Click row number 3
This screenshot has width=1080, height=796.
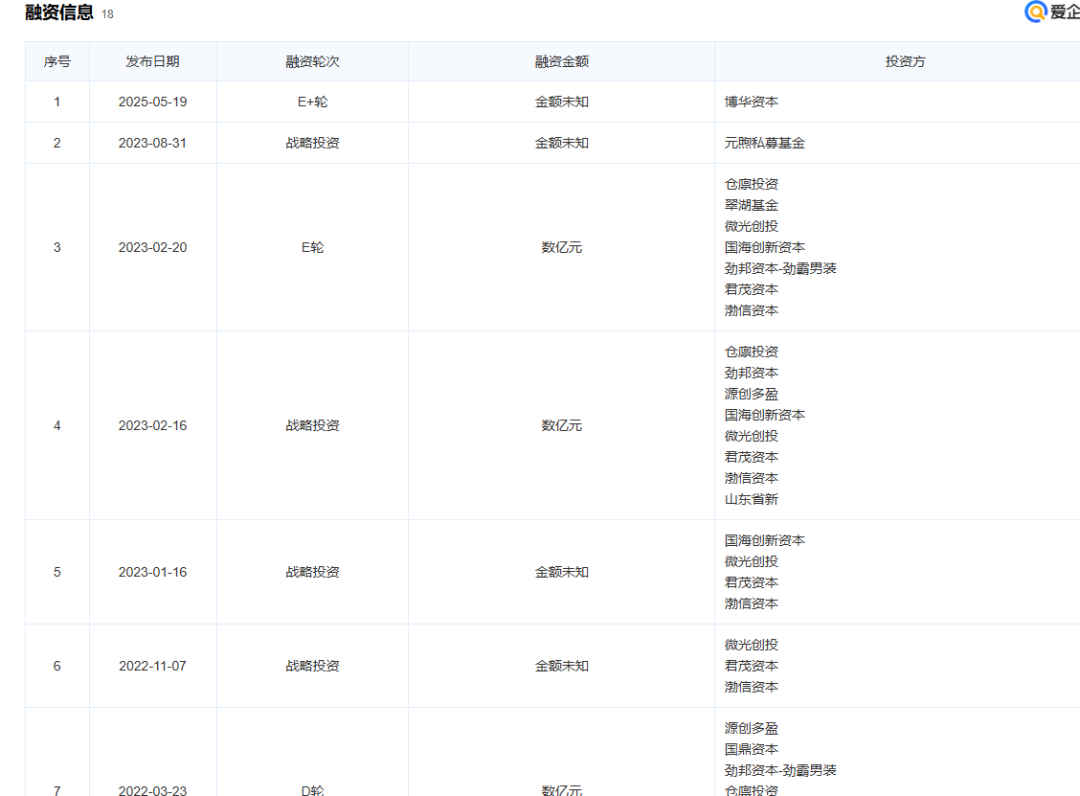(x=57, y=247)
